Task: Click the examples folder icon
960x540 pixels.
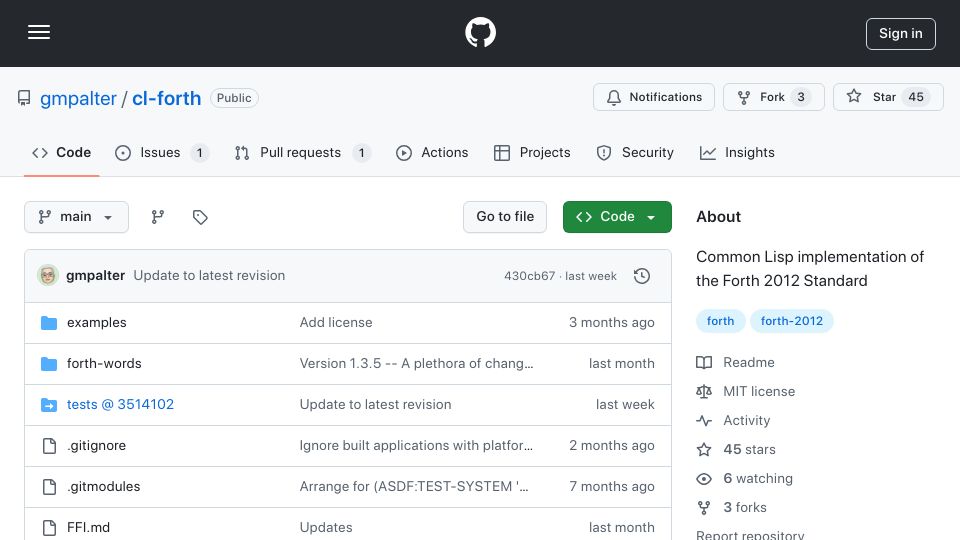Action: [49, 323]
